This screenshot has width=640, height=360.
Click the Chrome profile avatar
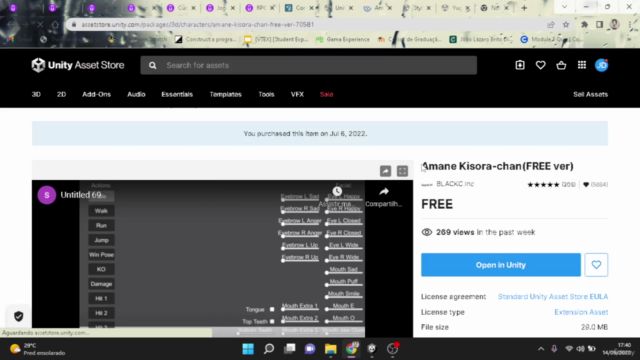click(614, 24)
